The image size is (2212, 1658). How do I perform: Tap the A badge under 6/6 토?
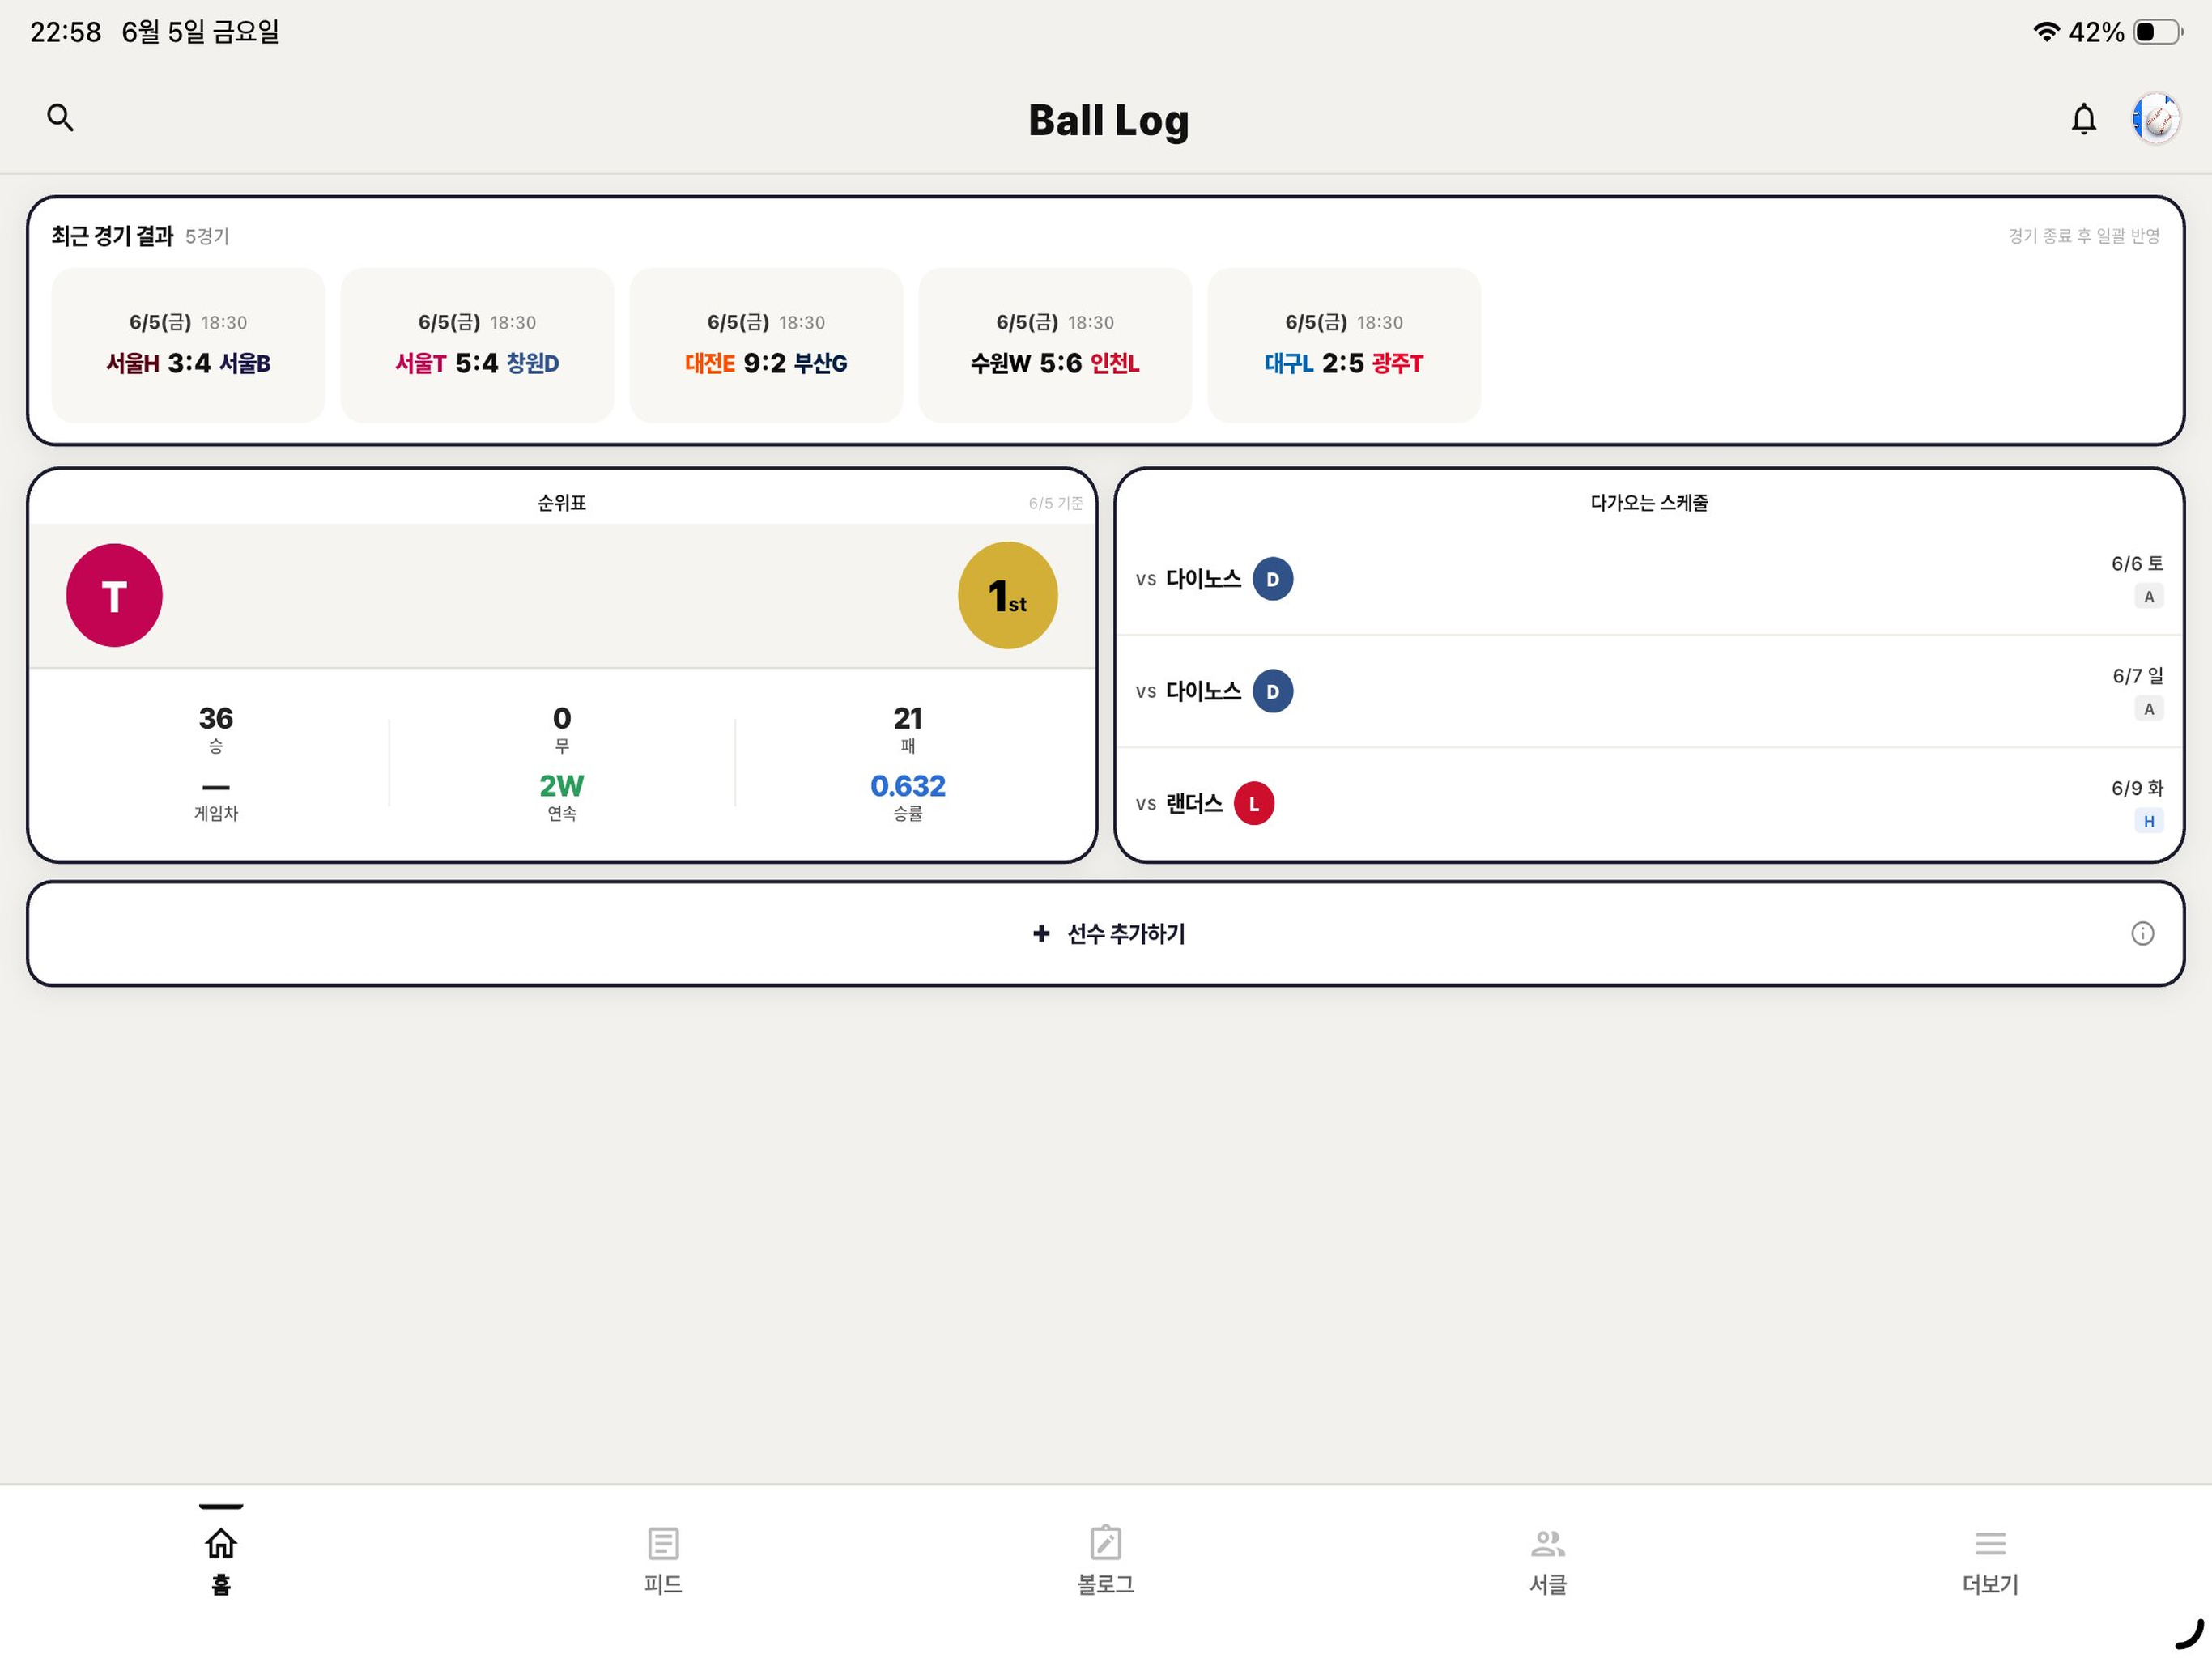2148,597
